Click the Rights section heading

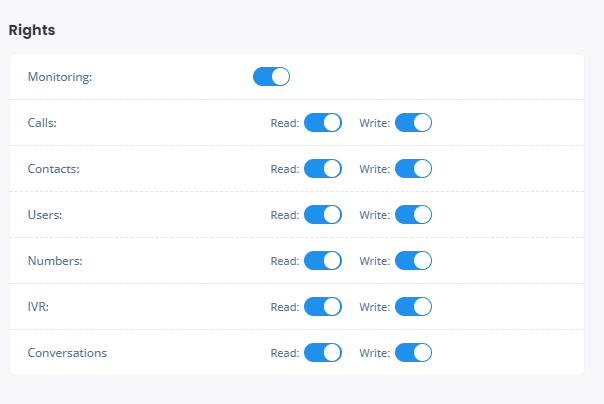[32, 30]
